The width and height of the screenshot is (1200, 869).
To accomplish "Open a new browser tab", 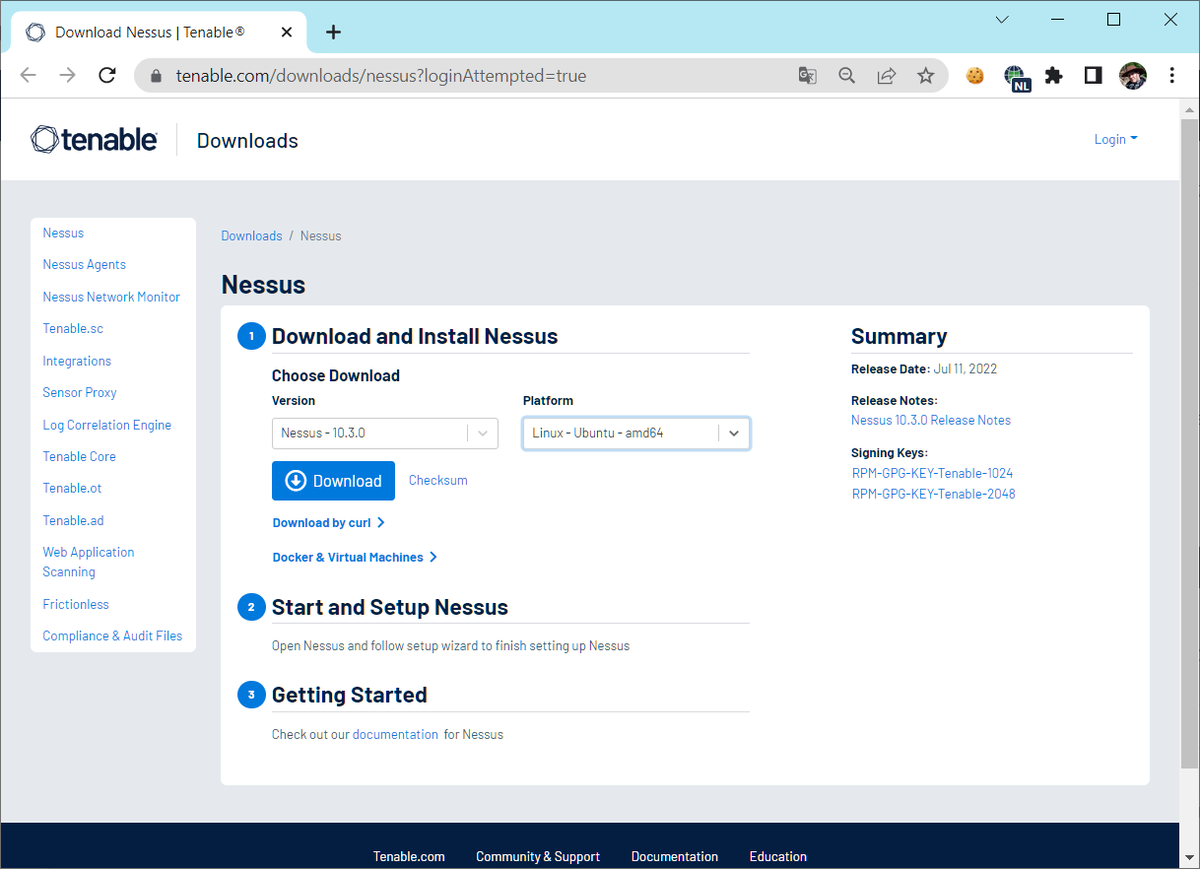I will [x=333, y=32].
